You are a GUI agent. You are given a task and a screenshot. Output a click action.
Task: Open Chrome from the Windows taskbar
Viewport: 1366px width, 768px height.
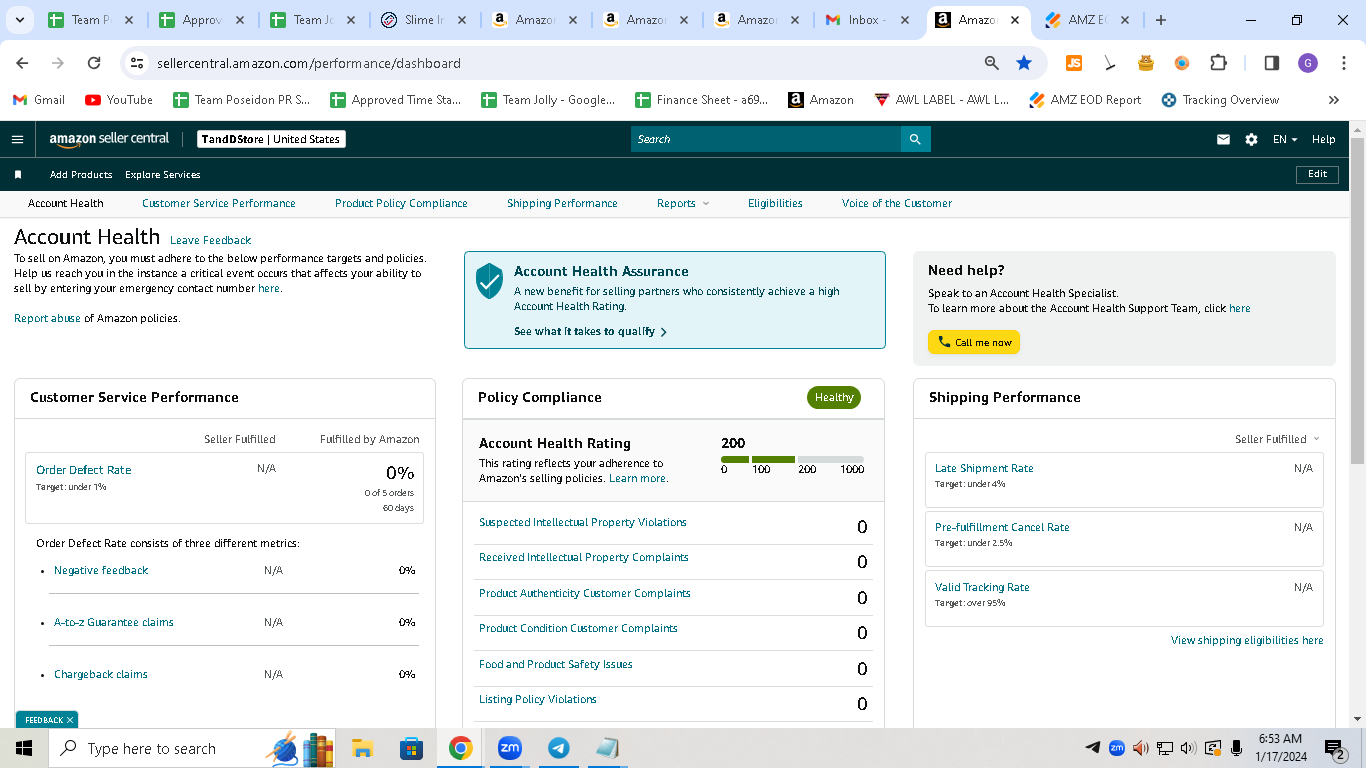coord(460,748)
